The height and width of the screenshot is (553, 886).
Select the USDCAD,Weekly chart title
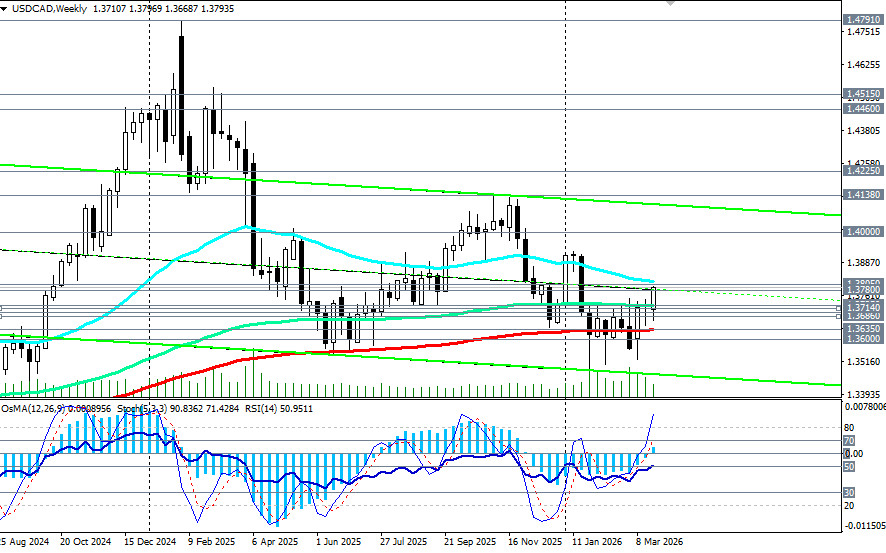[49, 9]
